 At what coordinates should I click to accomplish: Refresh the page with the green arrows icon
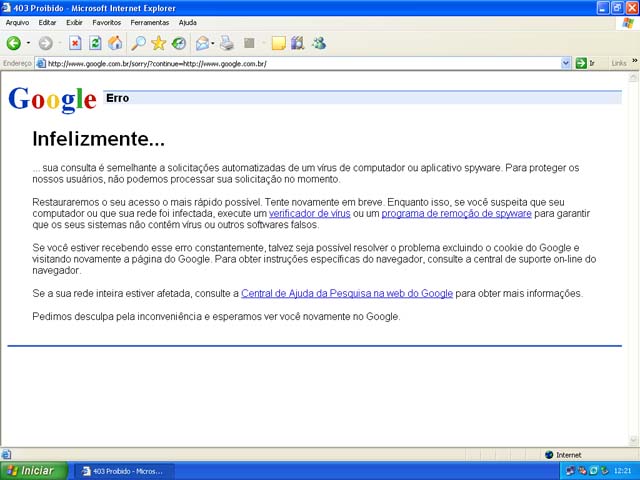click(95, 43)
